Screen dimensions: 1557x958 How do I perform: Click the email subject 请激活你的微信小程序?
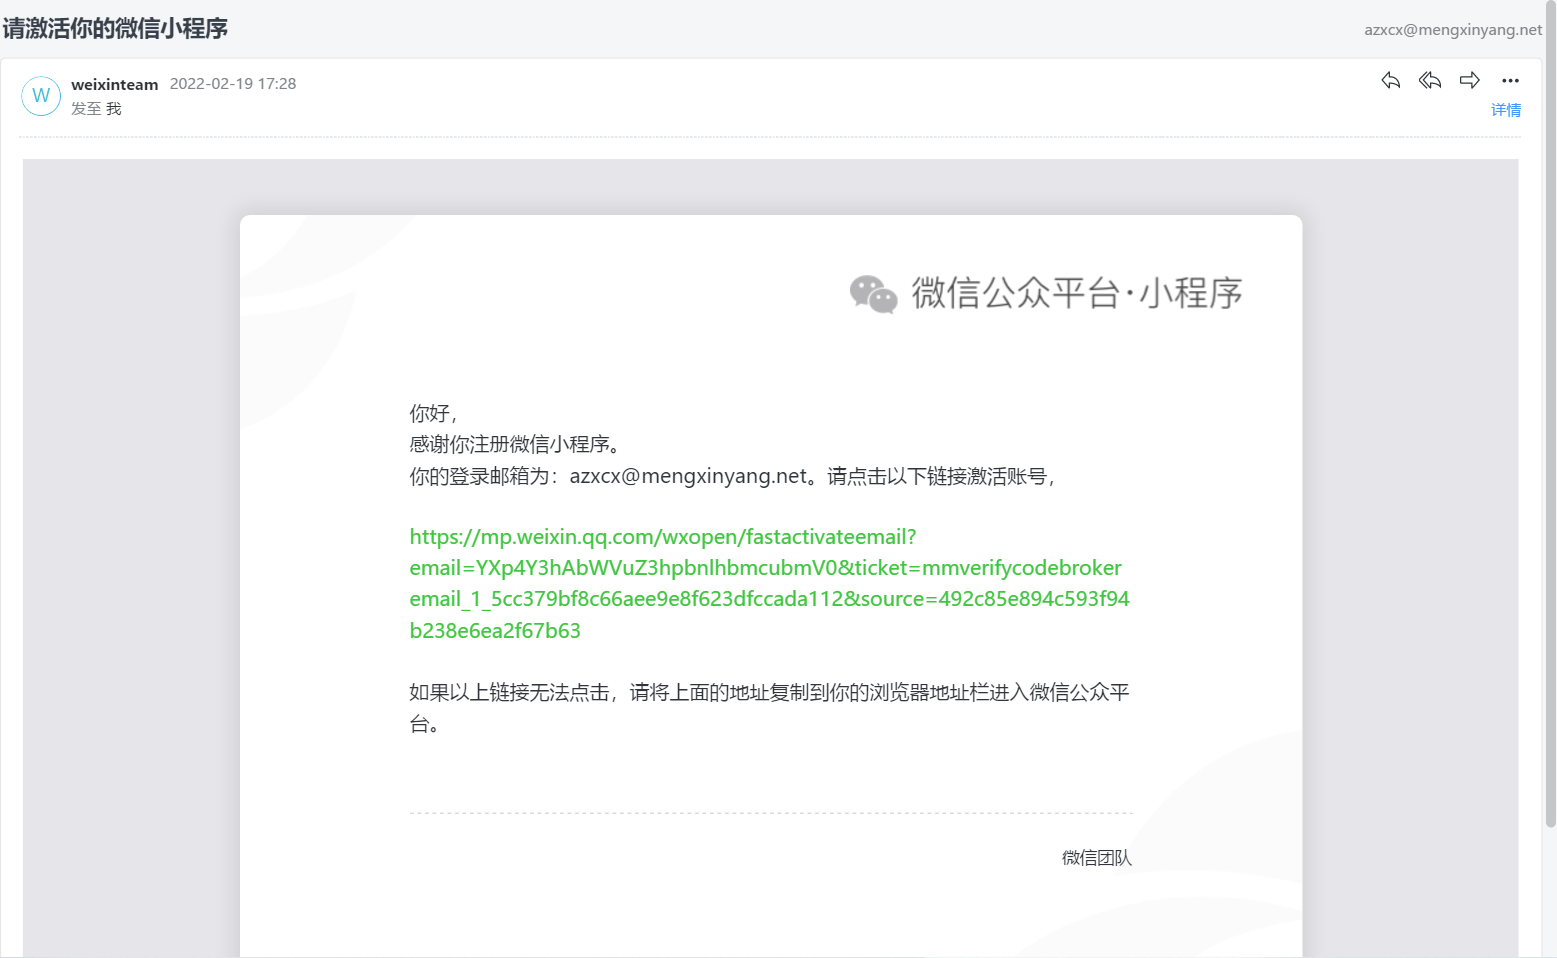115,28
